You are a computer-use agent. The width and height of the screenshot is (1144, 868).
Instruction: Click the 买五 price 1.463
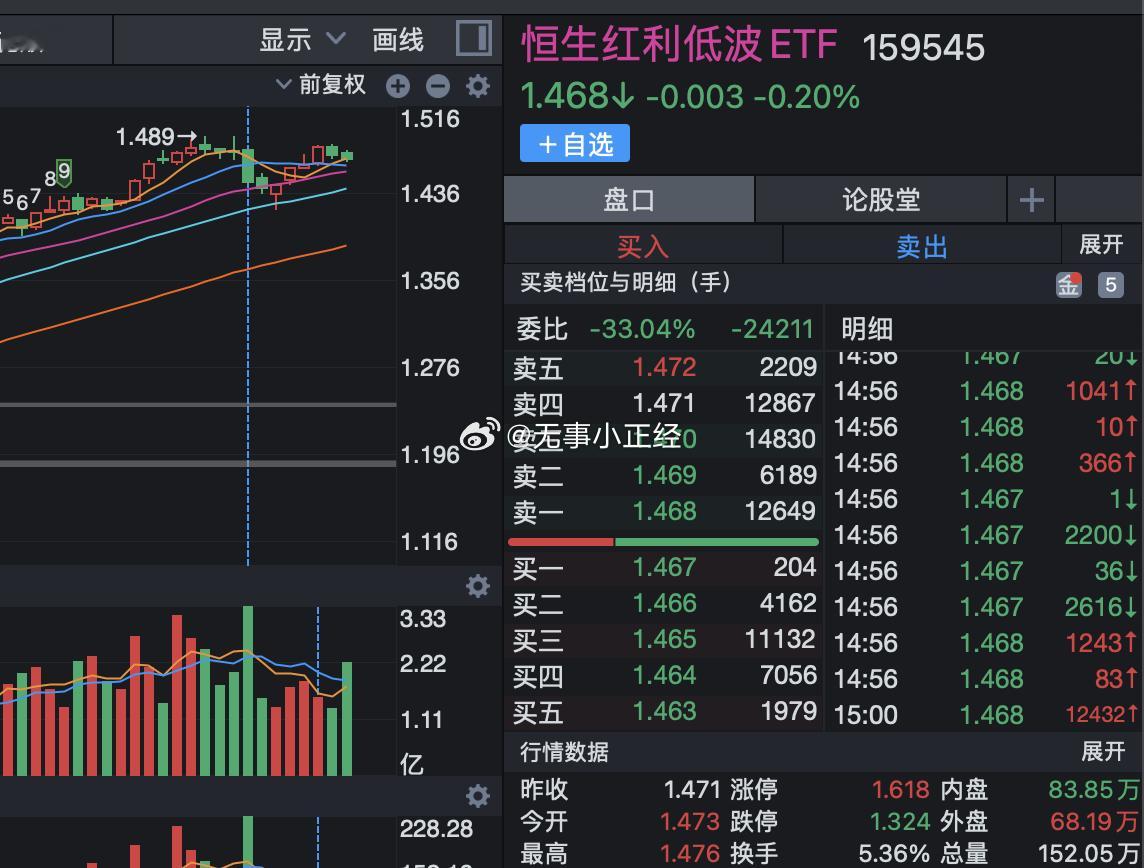pos(664,710)
